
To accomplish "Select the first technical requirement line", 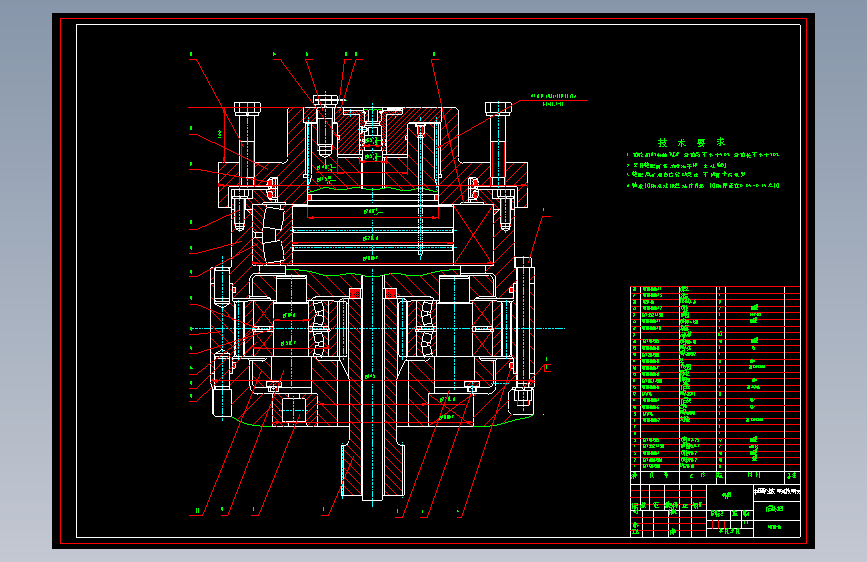I will [x=704, y=156].
